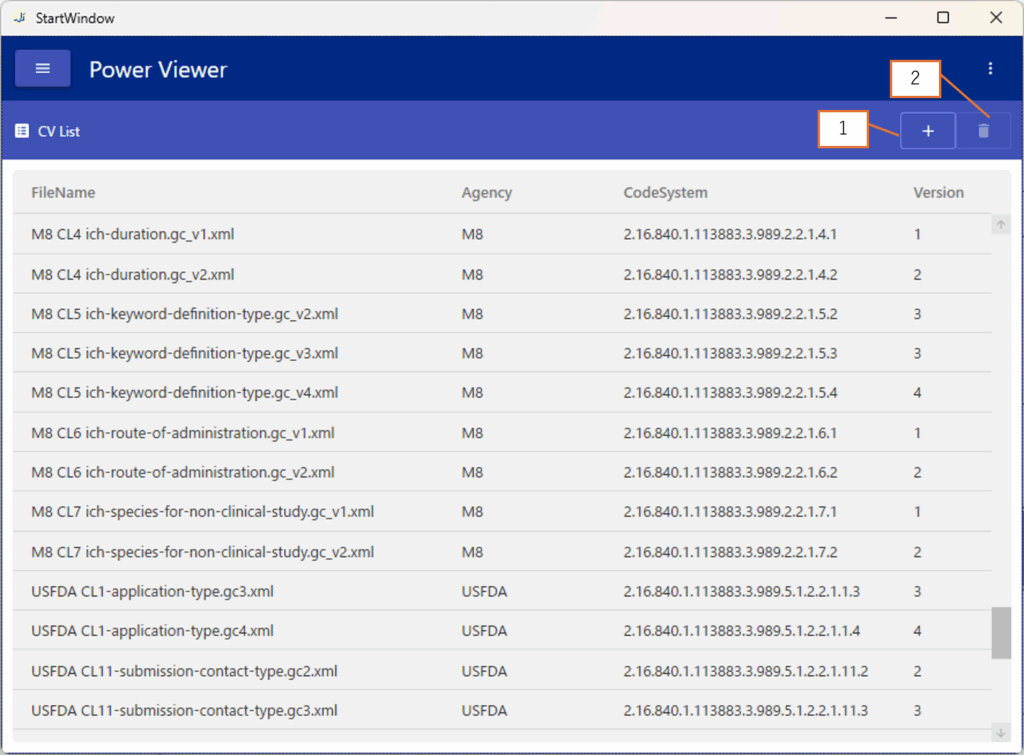
Task: Select the M8 CL4 ich-duration.gc_v1.xml row
Action: tap(133, 234)
